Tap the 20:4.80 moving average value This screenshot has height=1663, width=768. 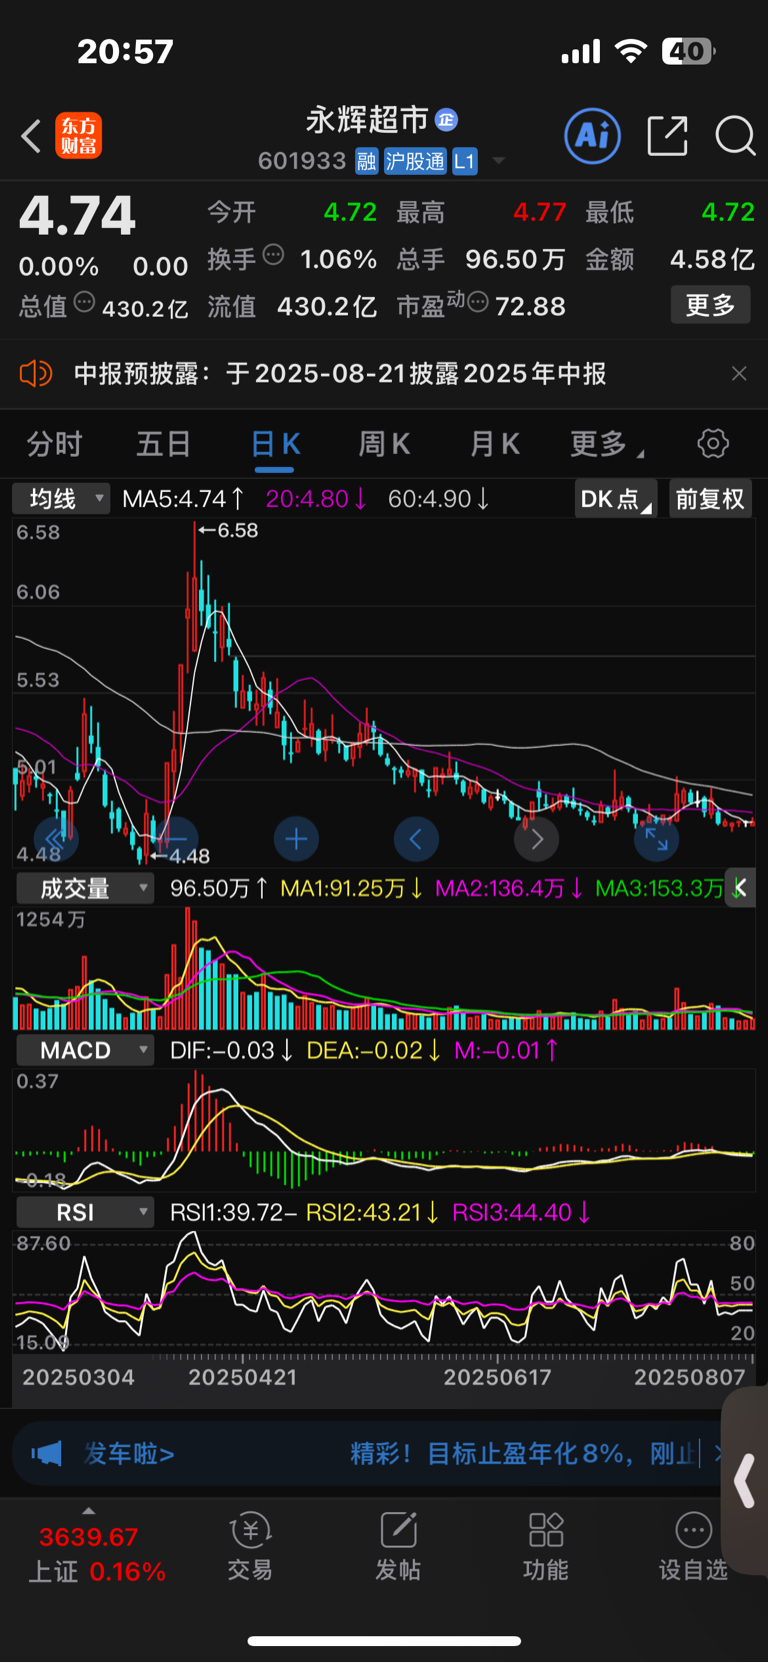(316, 498)
